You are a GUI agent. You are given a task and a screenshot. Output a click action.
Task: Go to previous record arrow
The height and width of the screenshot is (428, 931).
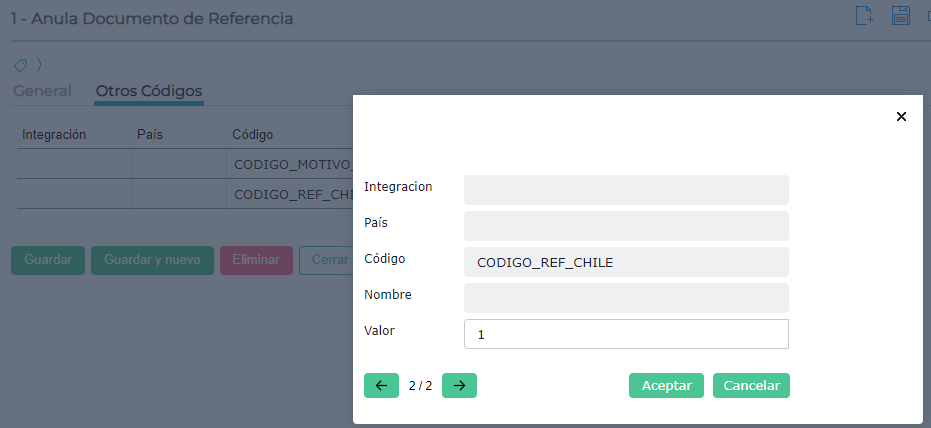[x=381, y=385]
